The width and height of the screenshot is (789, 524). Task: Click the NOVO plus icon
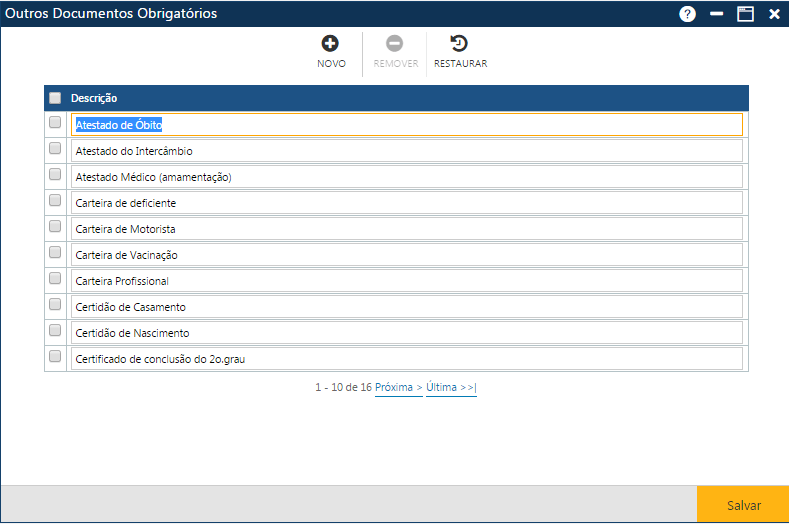(330, 44)
